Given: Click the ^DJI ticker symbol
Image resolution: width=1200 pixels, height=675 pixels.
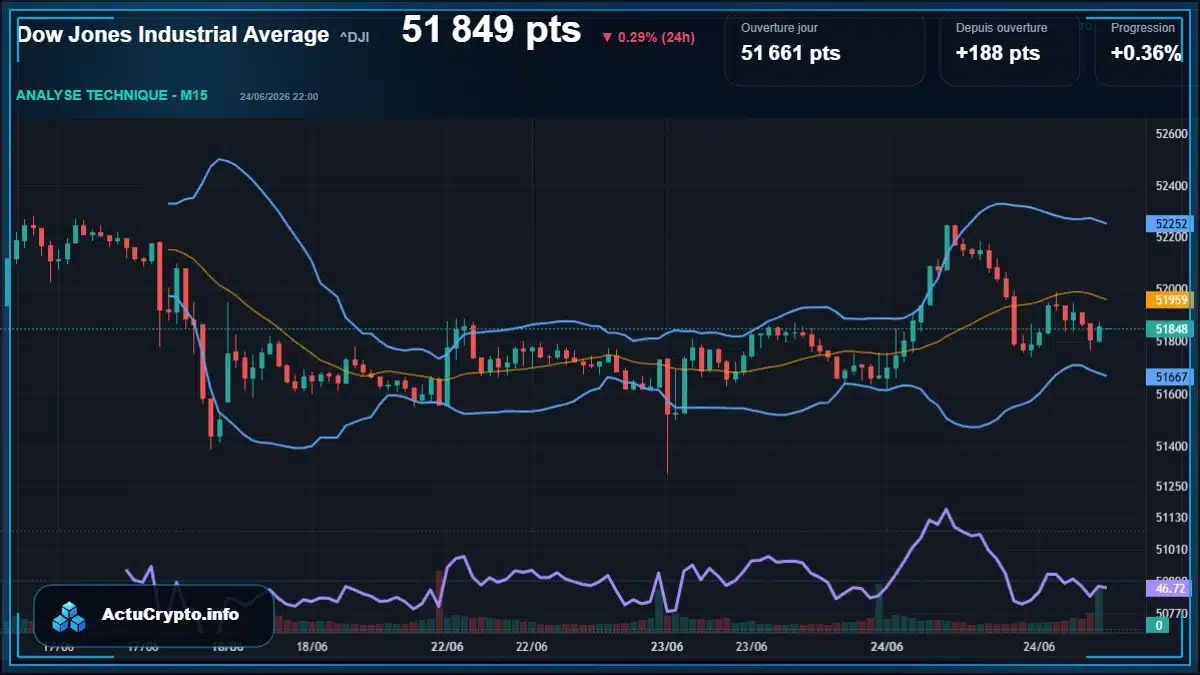Looking at the screenshot, I should pos(354,37).
